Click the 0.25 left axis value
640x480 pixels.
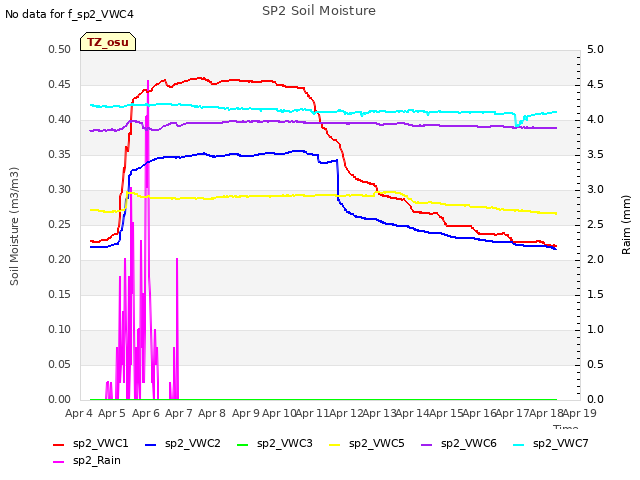click(x=60, y=224)
